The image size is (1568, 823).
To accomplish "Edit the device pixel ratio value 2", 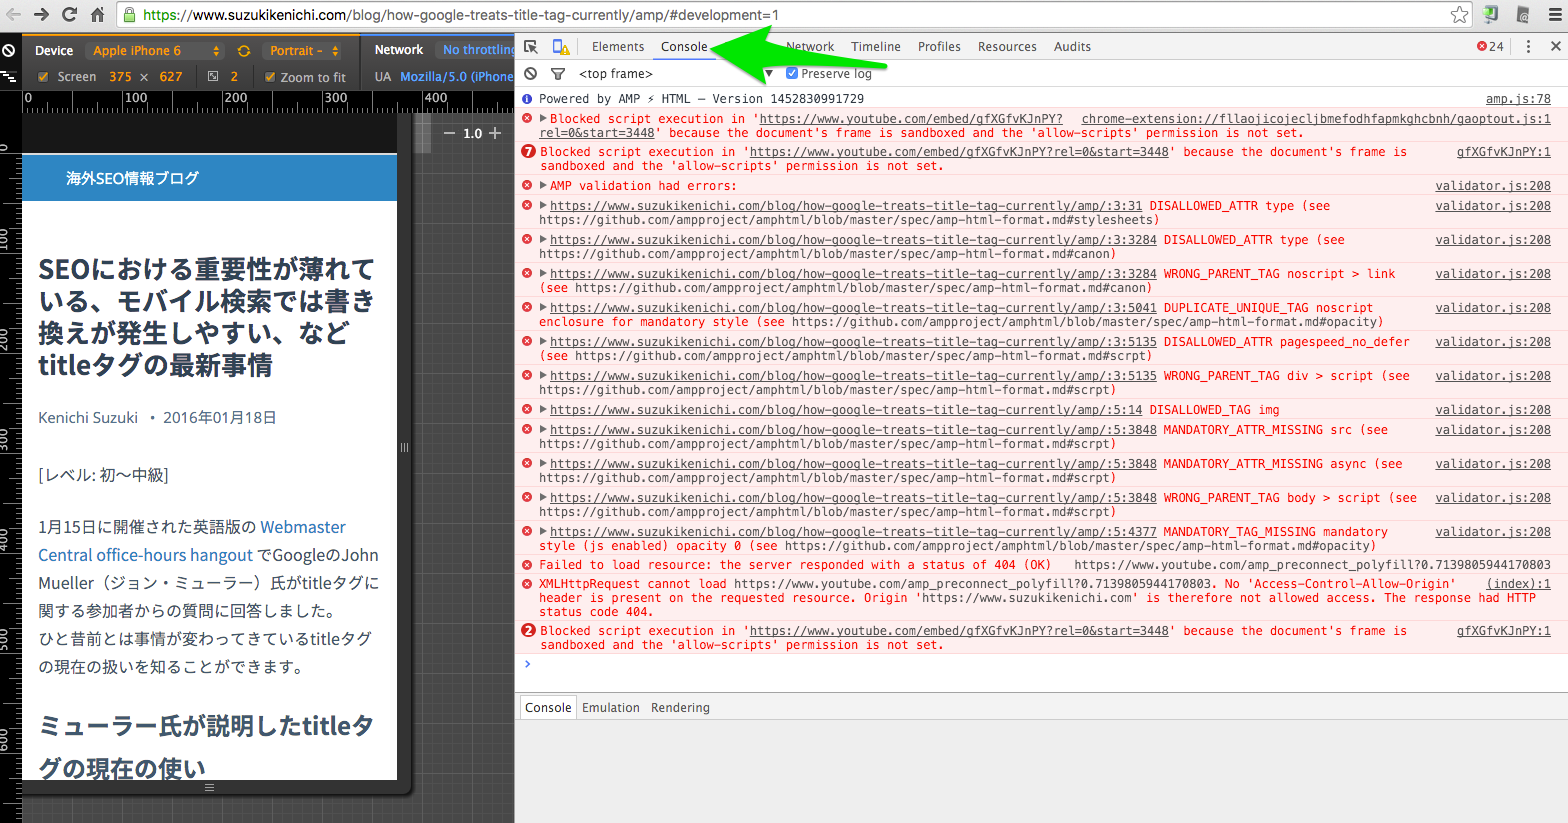I will (x=235, y=77).
